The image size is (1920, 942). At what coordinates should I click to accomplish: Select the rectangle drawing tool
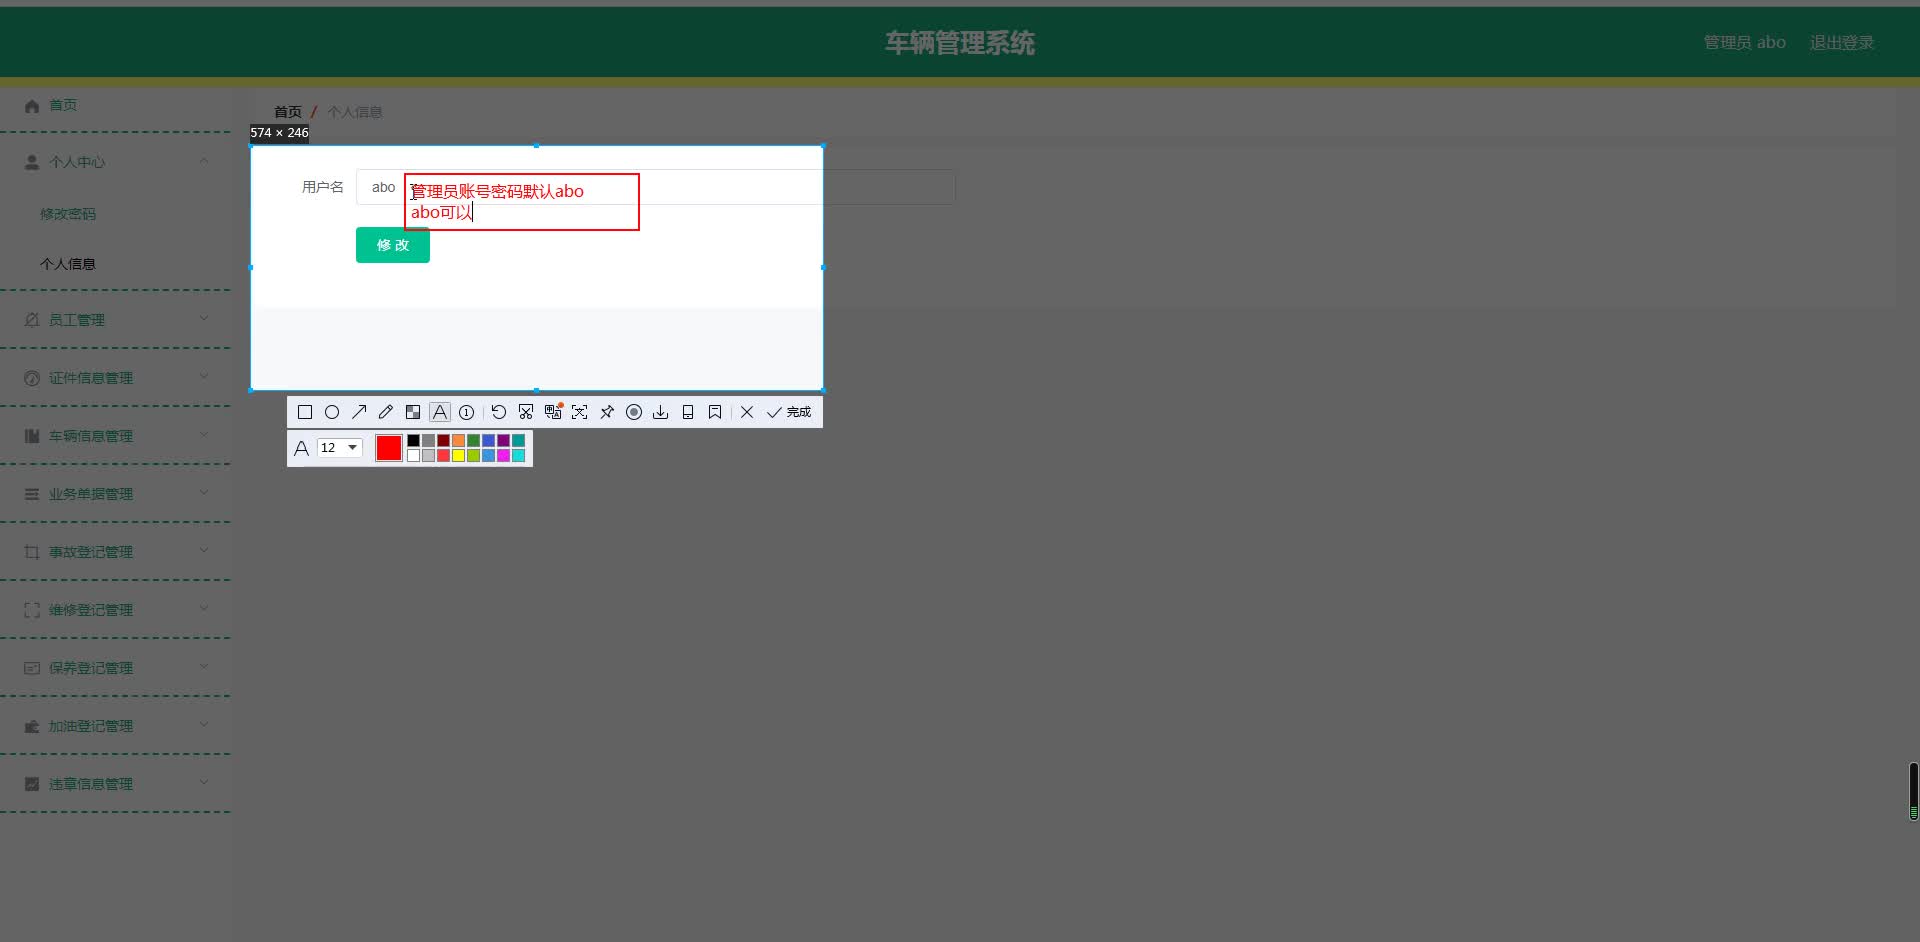point(305,412)
